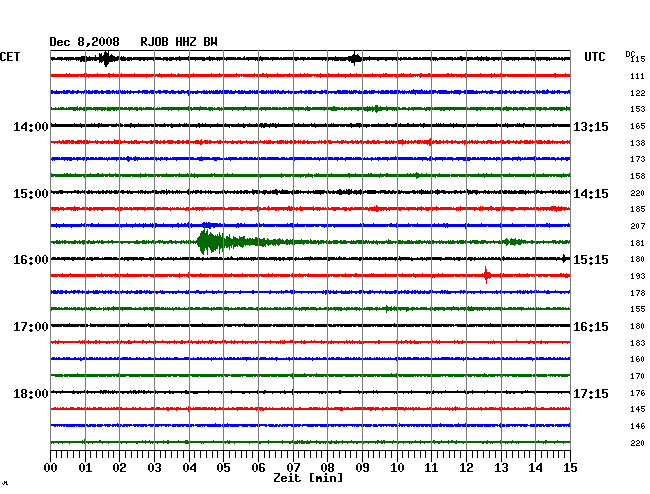
Task: Select minute 01 on the time axis
Action: pos(85,467)
